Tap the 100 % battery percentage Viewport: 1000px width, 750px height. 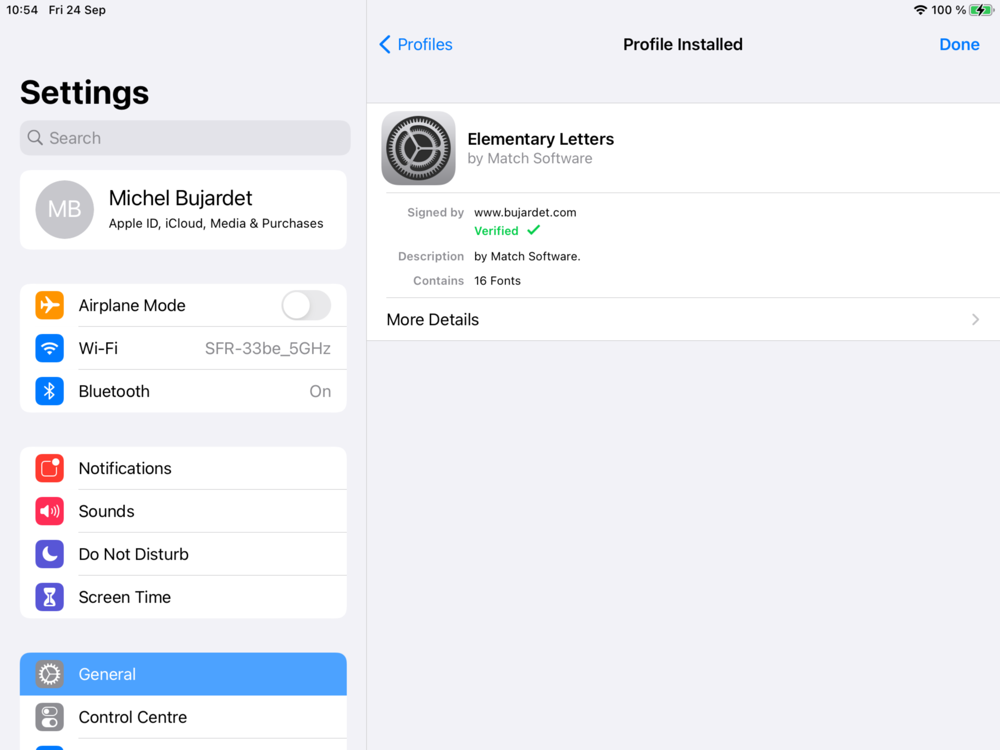(948, 10)
